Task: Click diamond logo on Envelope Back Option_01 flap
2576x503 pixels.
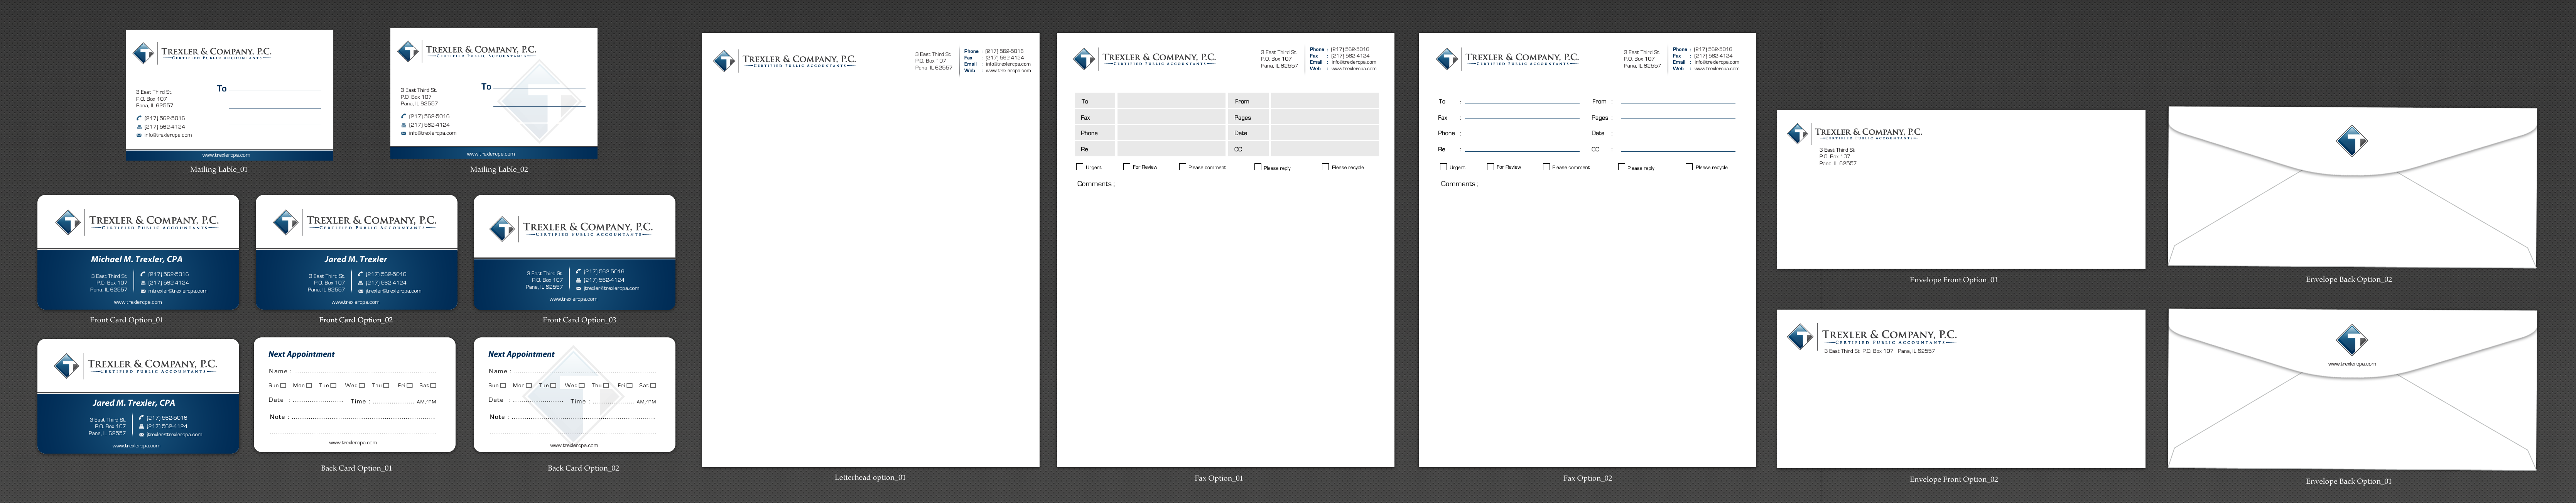Action: click(2351, 340)
